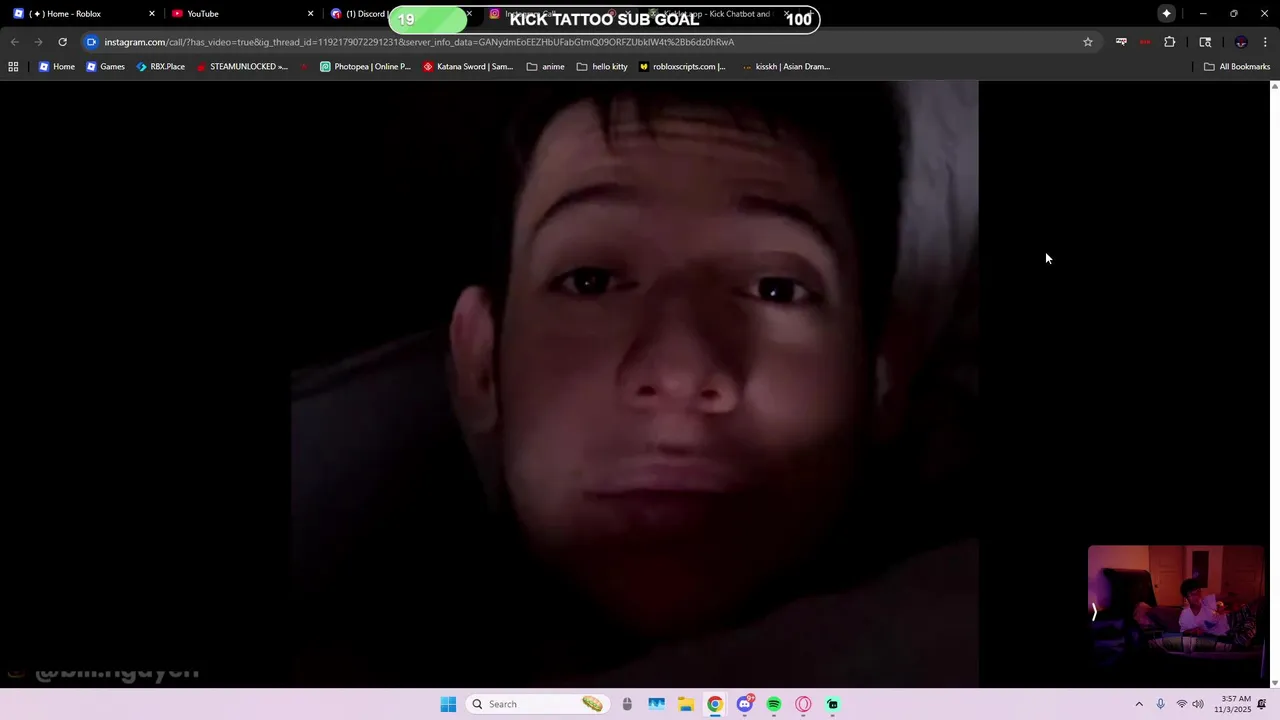Open Opera GX from the taskbar
The height and width of the screenshot is (720, 1280).
coord(803,704)
